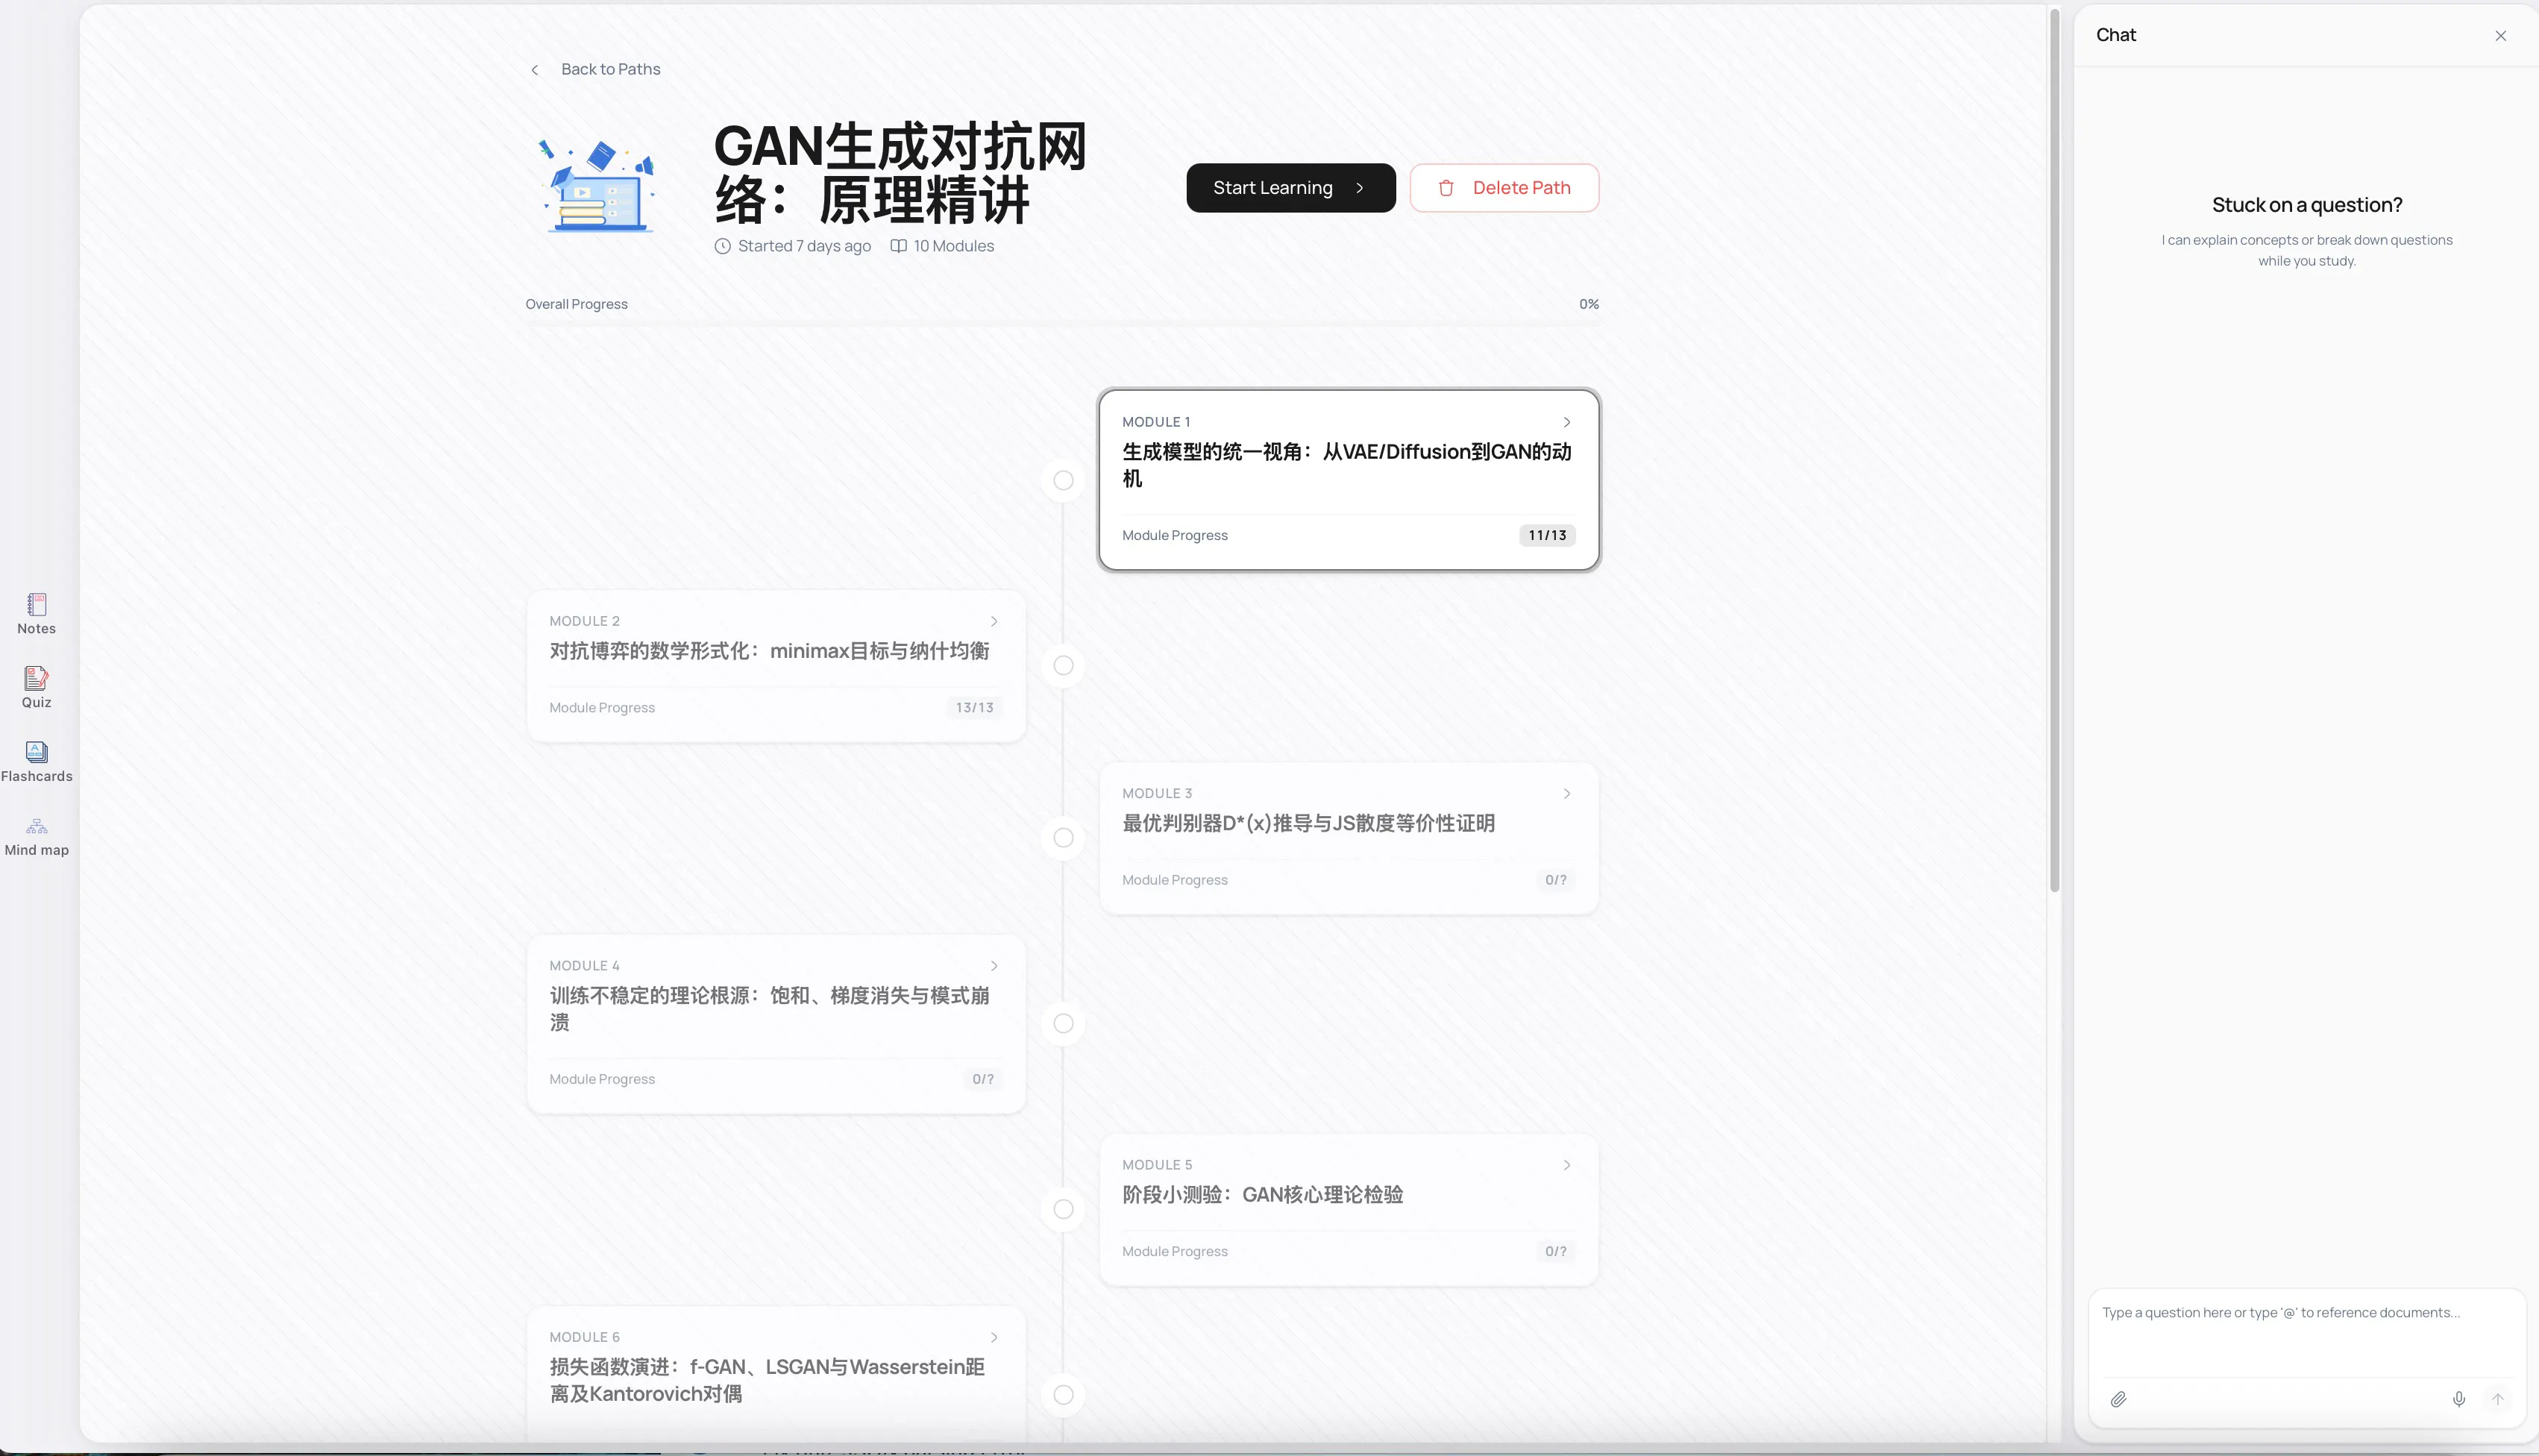Viewport: 2539px width, 1456px height.
Task: Click the microphone icon in chat input
Action: (2459, 1399)
